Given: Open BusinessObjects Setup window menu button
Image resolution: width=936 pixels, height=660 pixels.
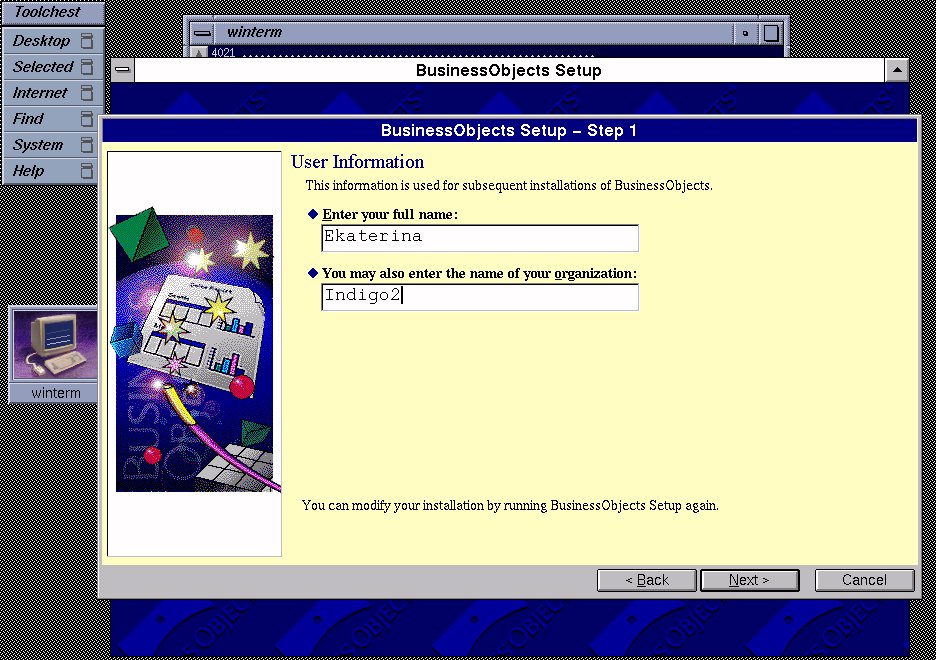Looking at the screenshot, I should click(x=122, y=71).
